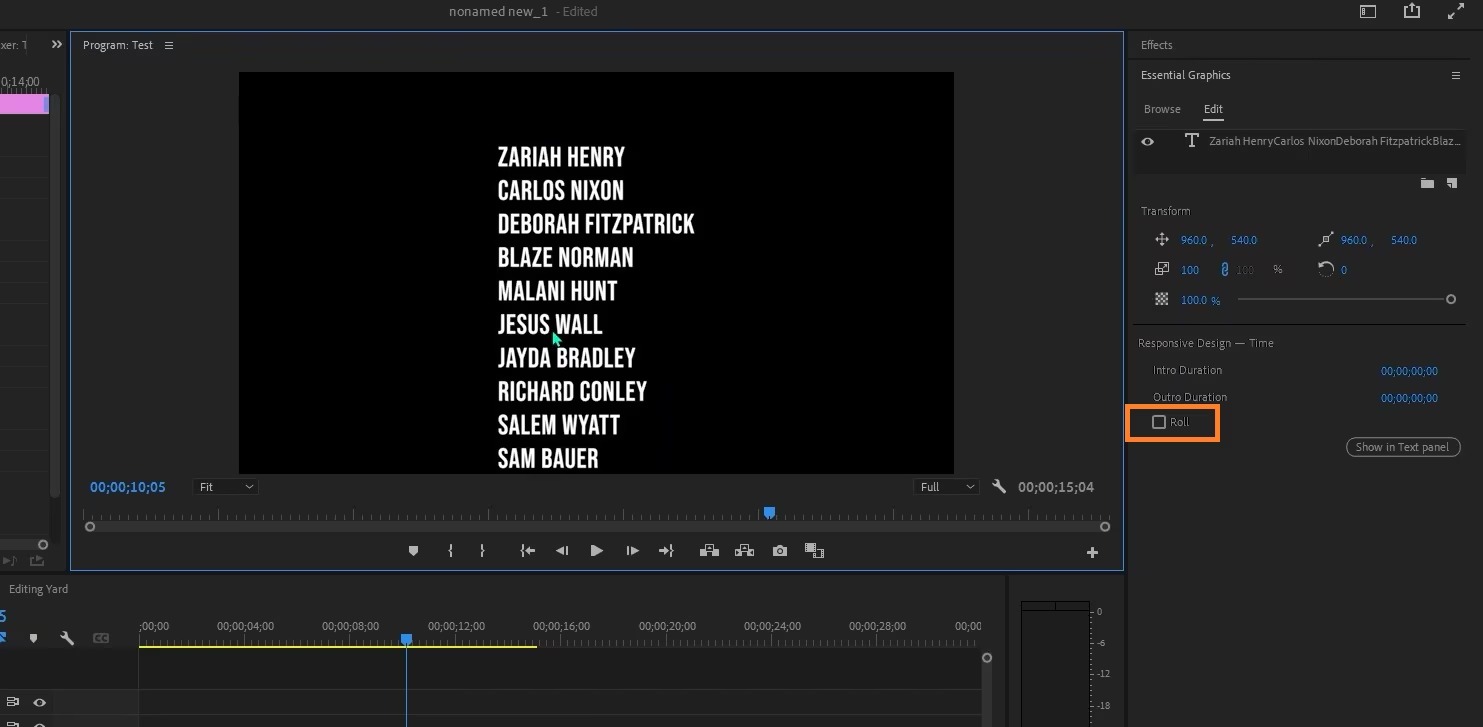Select the Editing Yard sequence tab
Screen dimensions: 1483x727
39,589
